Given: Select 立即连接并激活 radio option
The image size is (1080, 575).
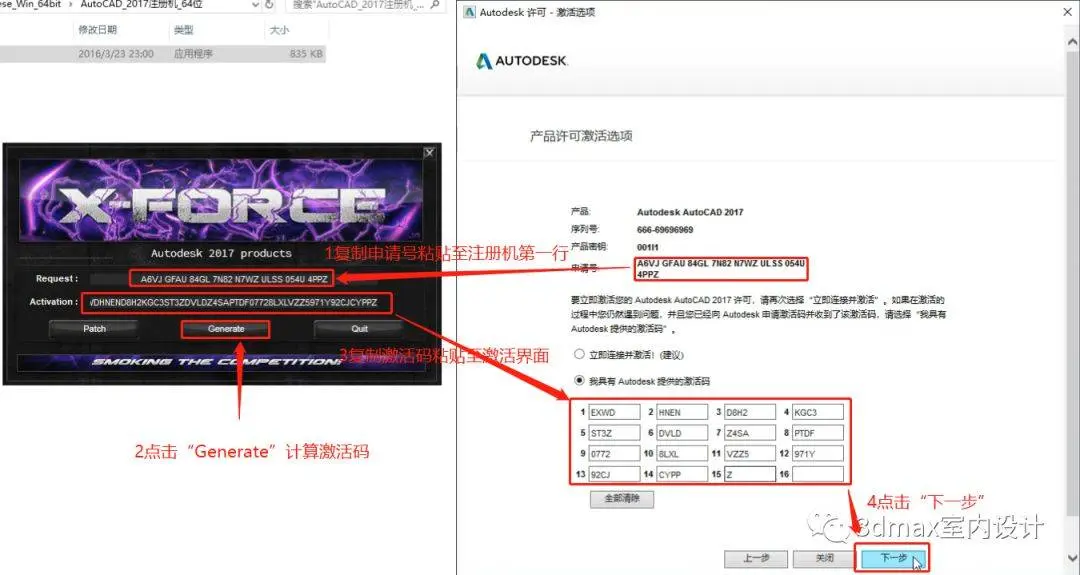Looking at the screenshot, I should pos(579,354).
